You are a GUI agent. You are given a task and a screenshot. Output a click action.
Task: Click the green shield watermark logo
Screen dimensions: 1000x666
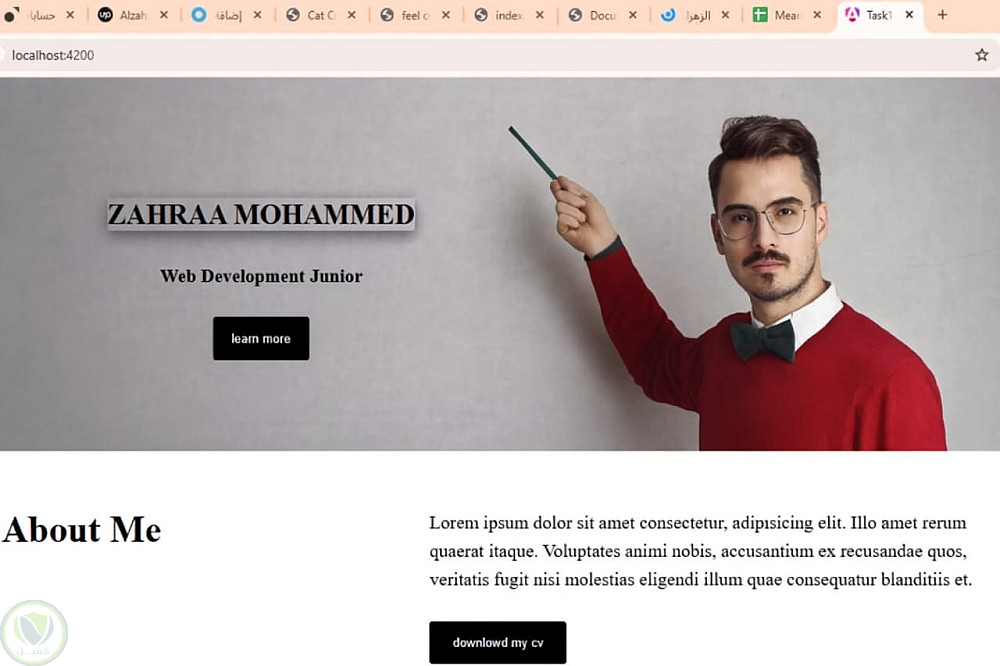point(34,632)
